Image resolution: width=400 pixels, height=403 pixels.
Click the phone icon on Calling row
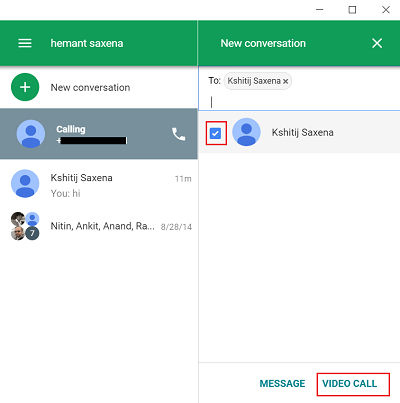pos(178,134)
